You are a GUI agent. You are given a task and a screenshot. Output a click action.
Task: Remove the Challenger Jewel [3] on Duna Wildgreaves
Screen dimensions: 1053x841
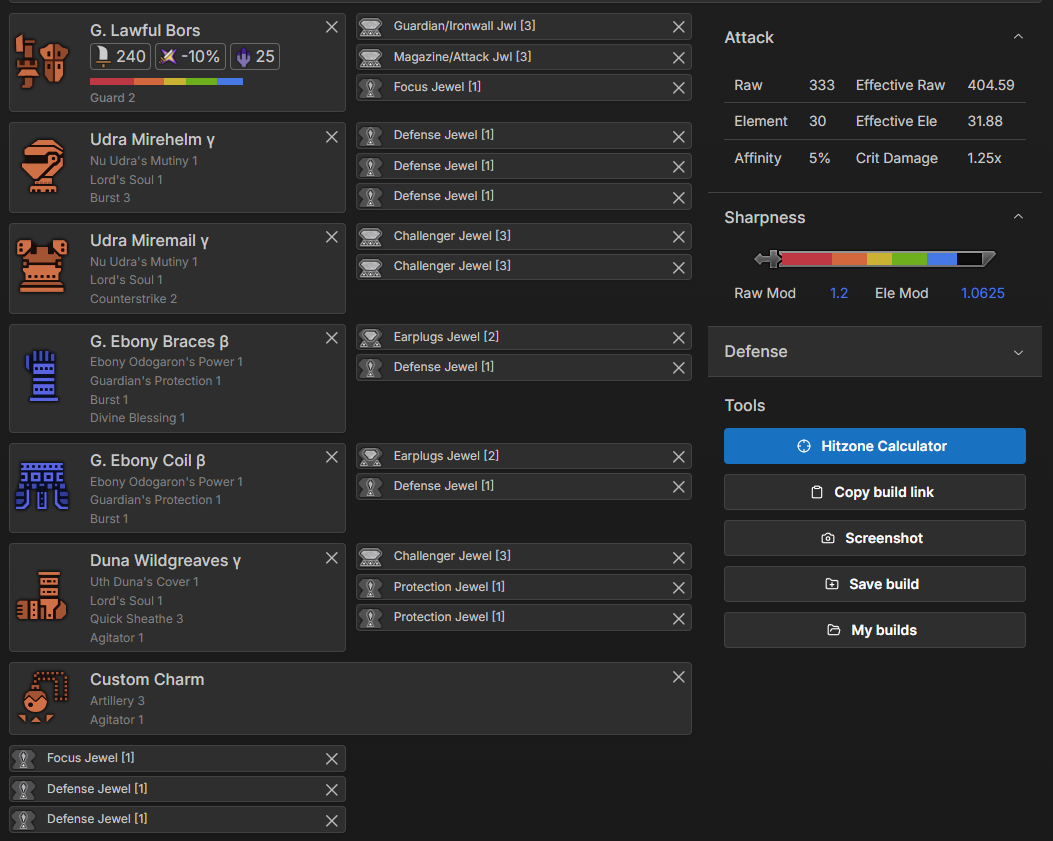click(x=679, y=558)
